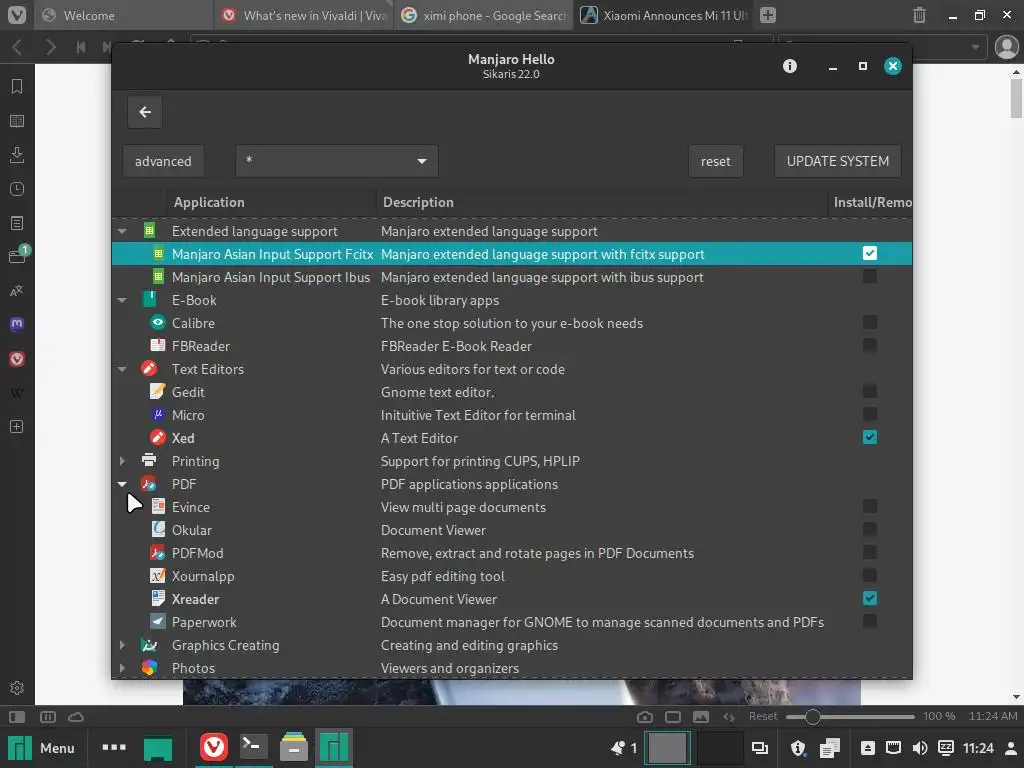Image resolution: width=1024 pixels, height=768 pixels.
Task: Click the FBReader app icon
Action: click(157, 345)
